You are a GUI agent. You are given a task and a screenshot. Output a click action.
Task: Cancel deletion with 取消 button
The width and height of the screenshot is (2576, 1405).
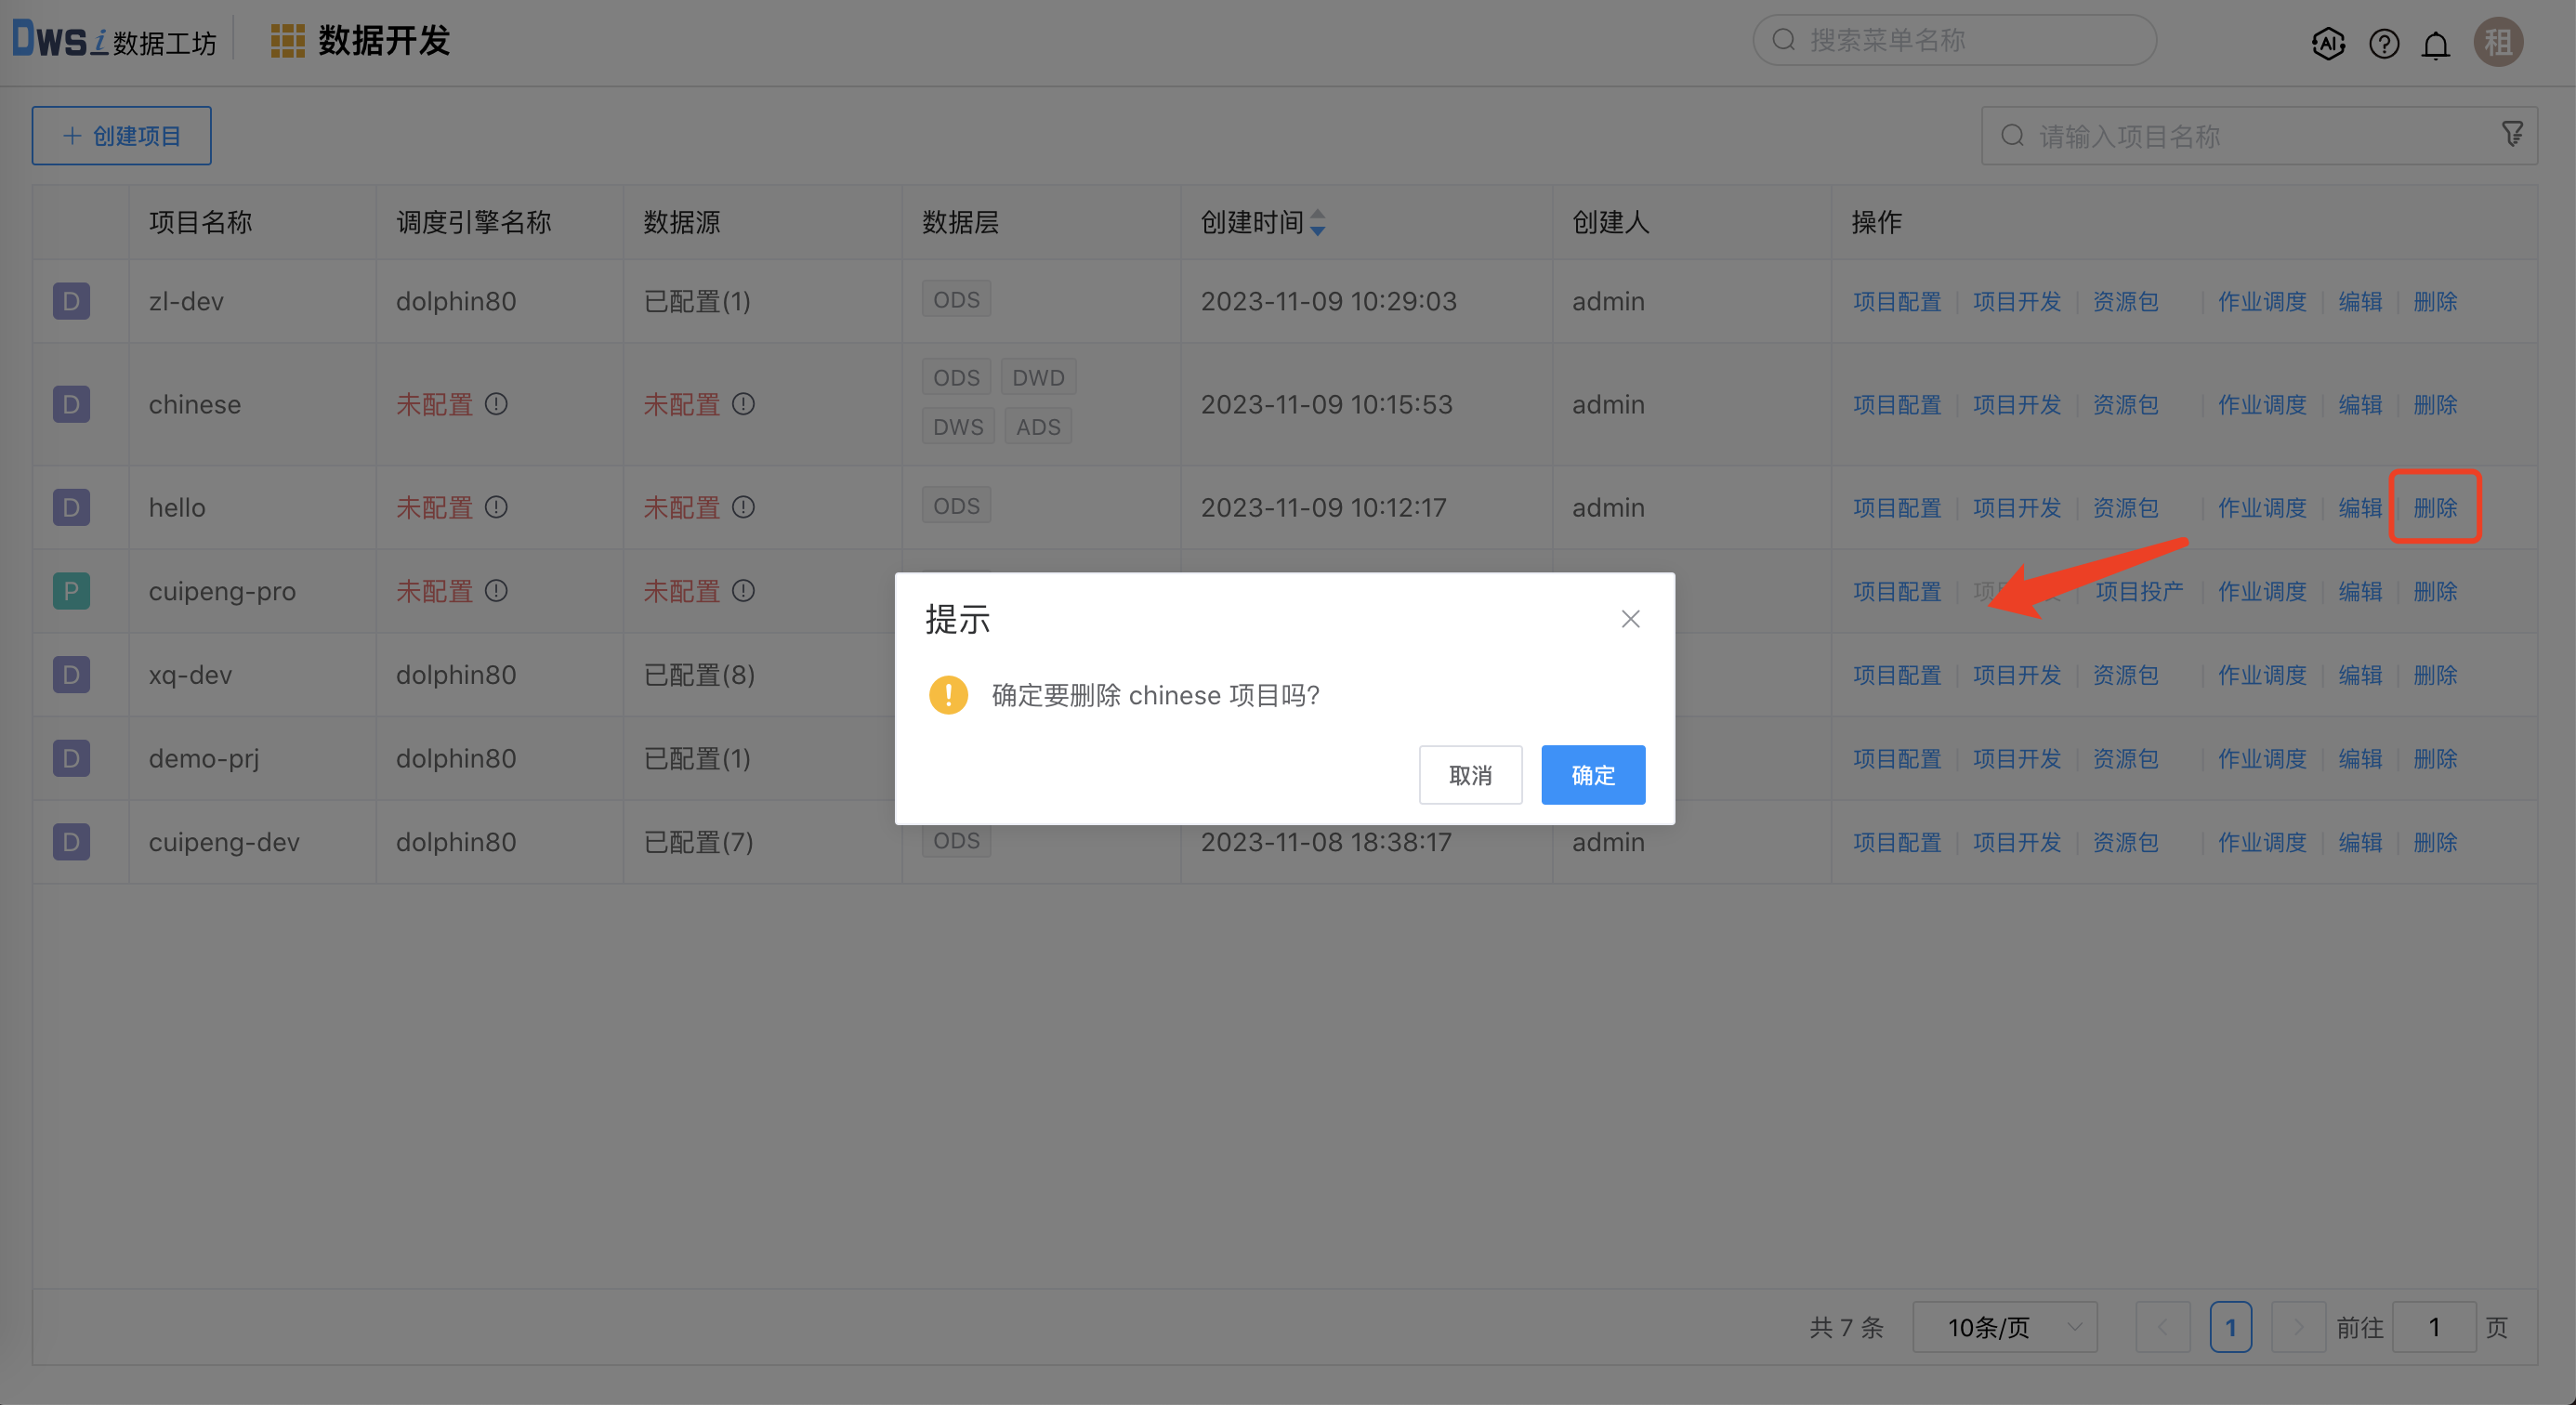pyautogui.click(x=1470, y=775)
